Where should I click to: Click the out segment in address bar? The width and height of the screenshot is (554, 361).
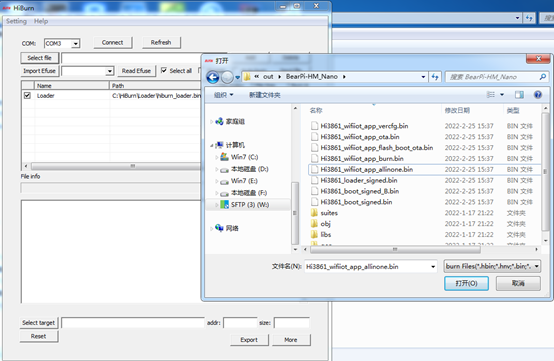click(x=268, y=77)
